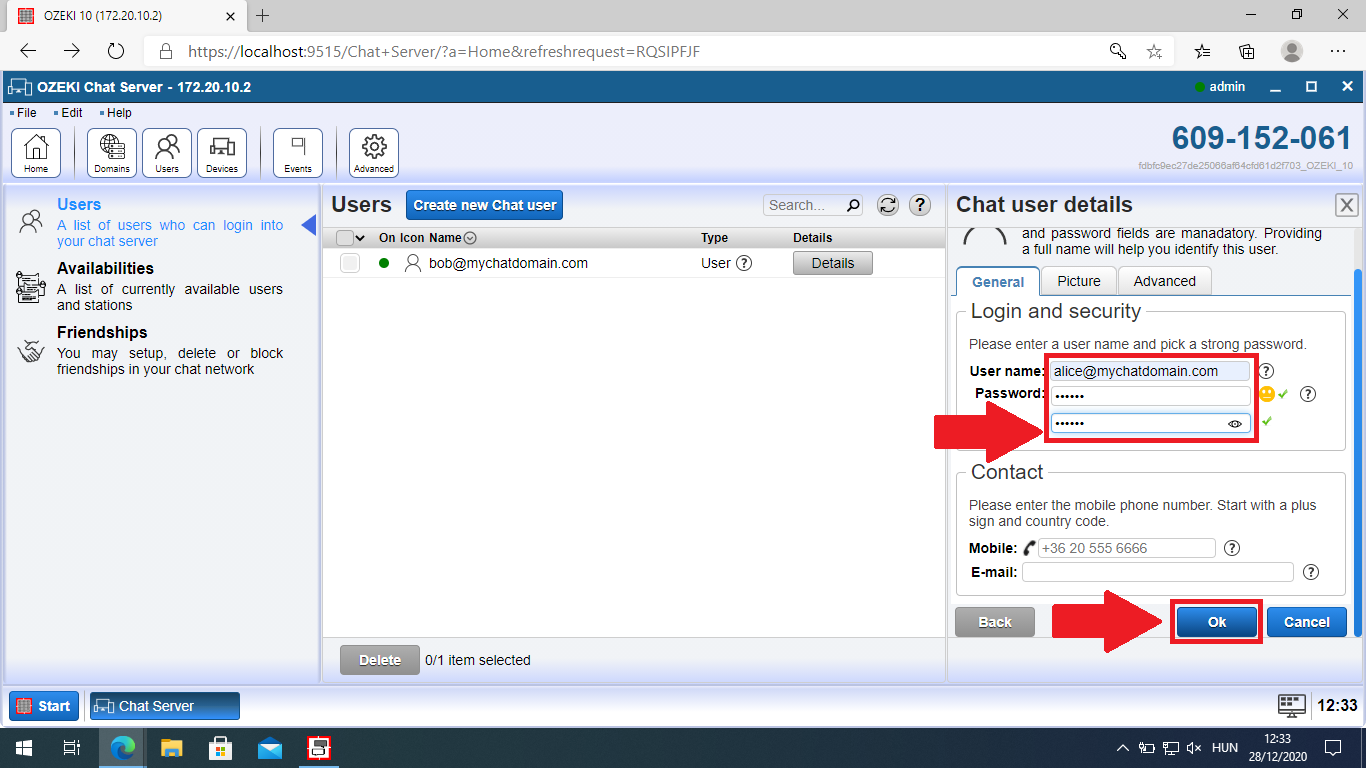
Task: Tick the select-all checkbox in the table header
Action: [x=345, y=238]
